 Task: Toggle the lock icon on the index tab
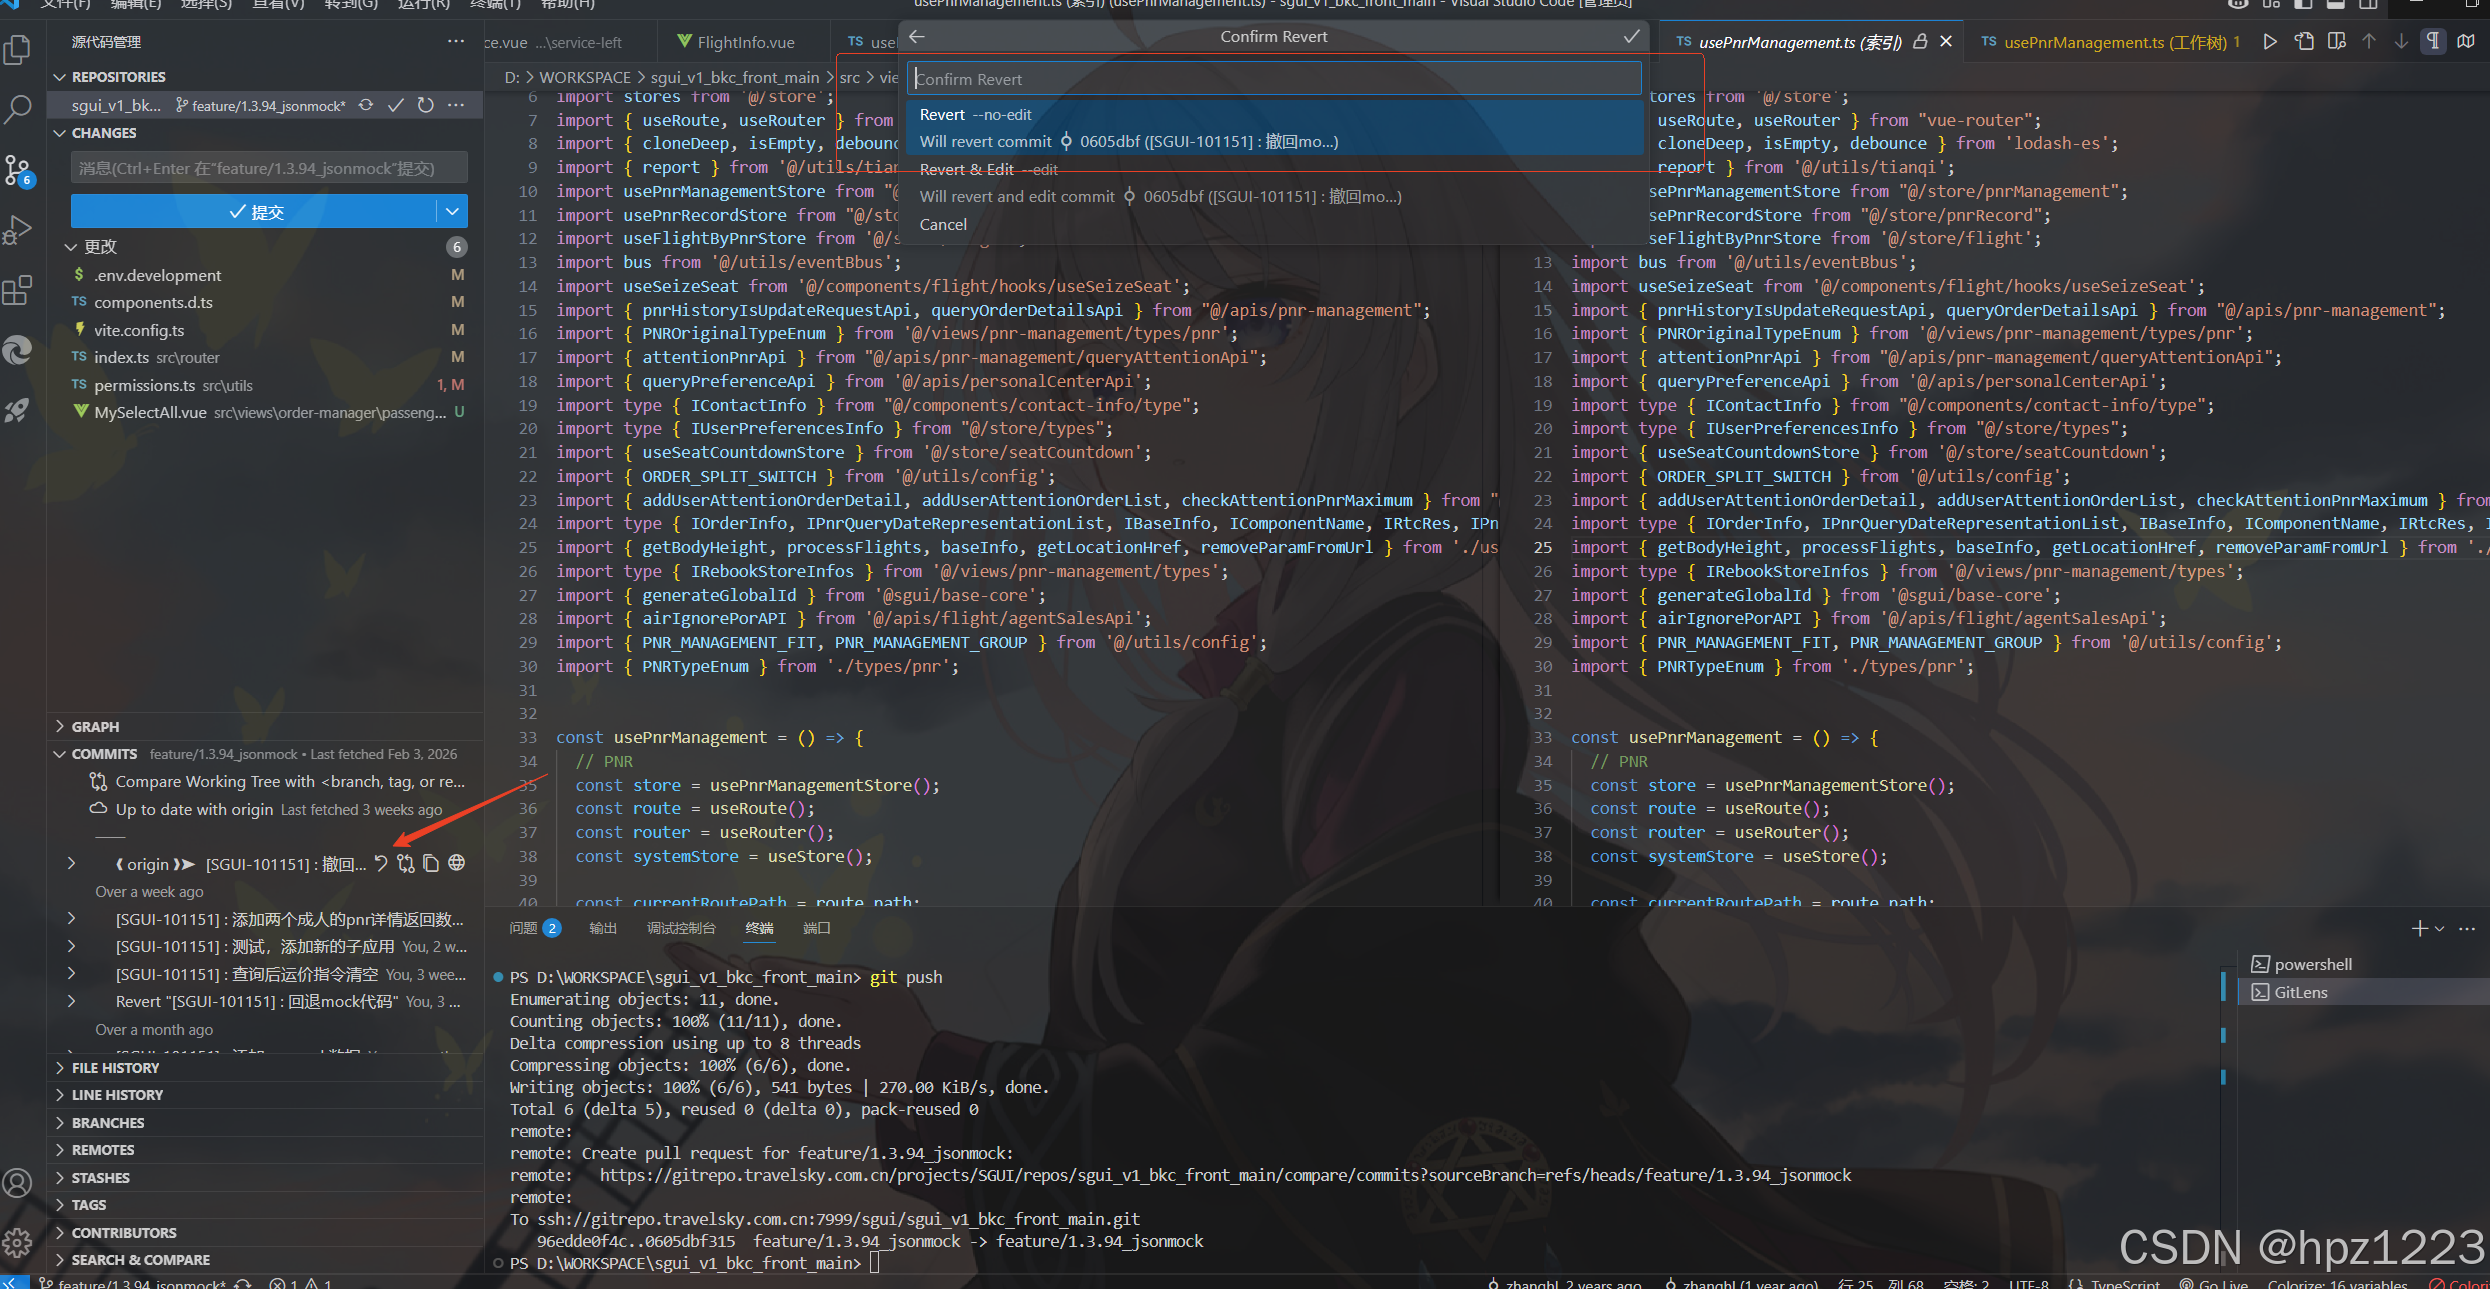1920,41
